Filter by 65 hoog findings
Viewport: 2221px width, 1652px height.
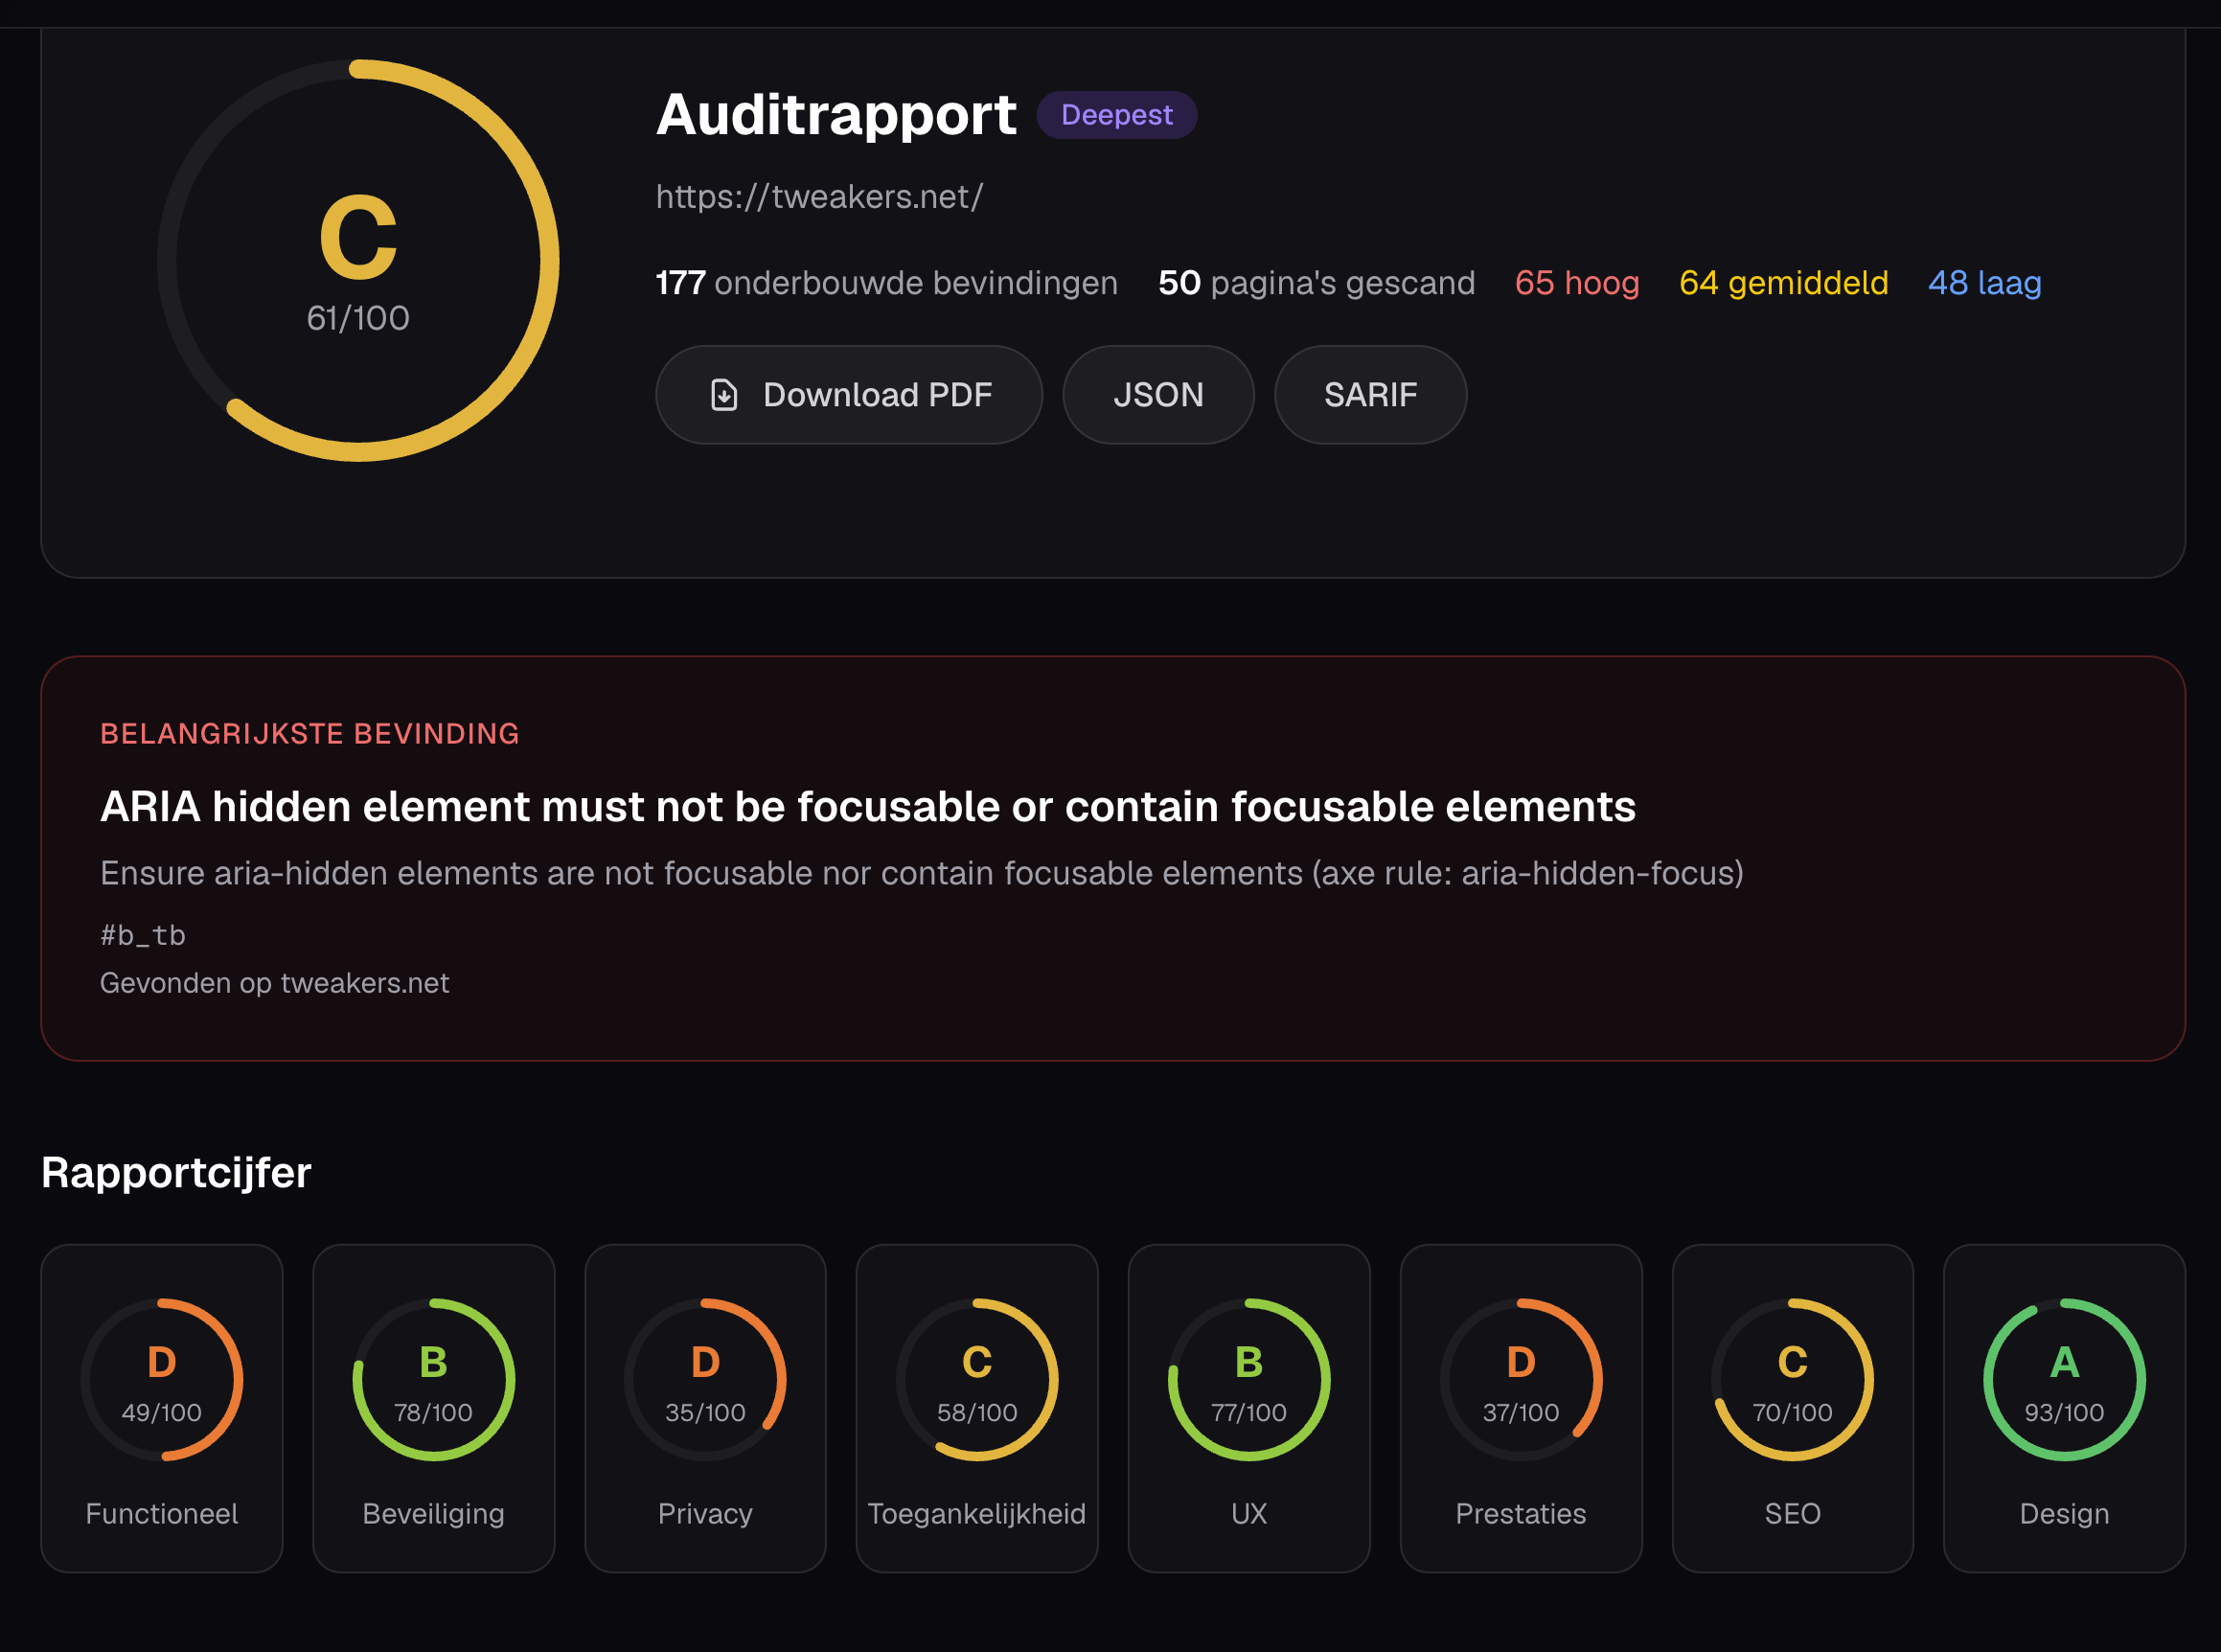coord(1577,283)
